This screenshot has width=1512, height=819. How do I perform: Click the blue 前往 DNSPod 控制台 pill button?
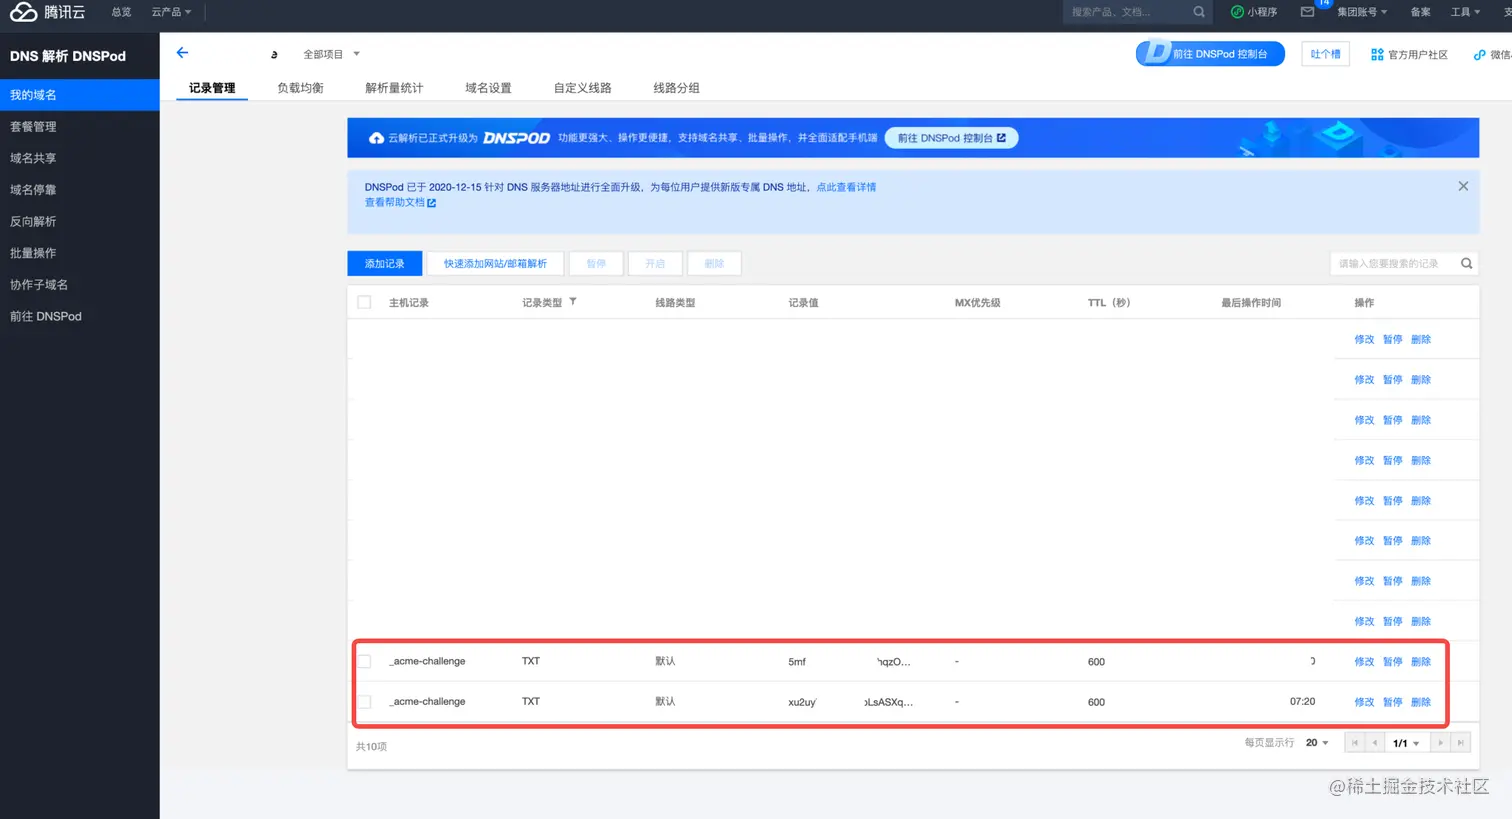[1210, 54]
